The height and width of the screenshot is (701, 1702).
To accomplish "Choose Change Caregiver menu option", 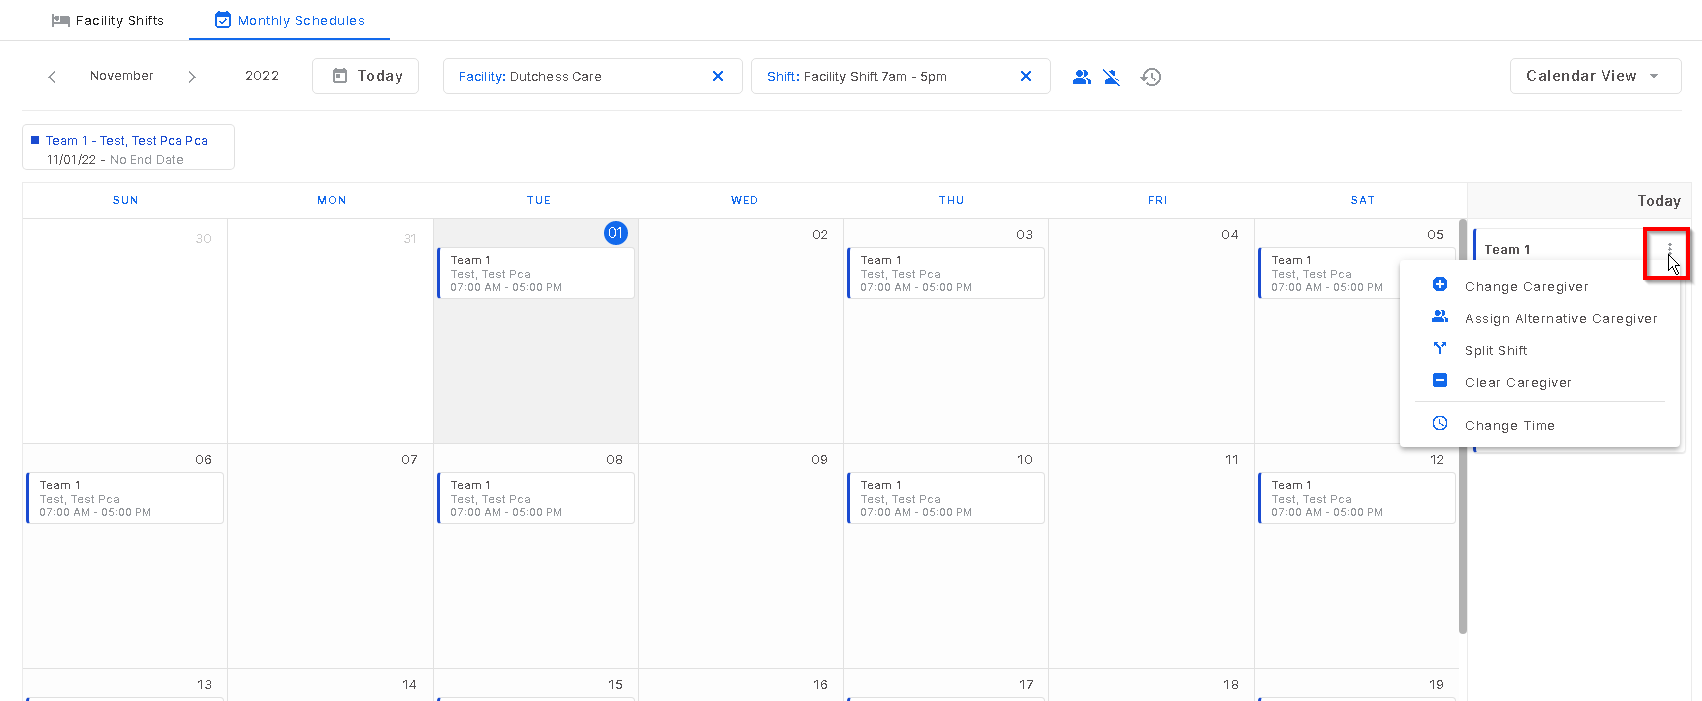I will (1539, 286).
